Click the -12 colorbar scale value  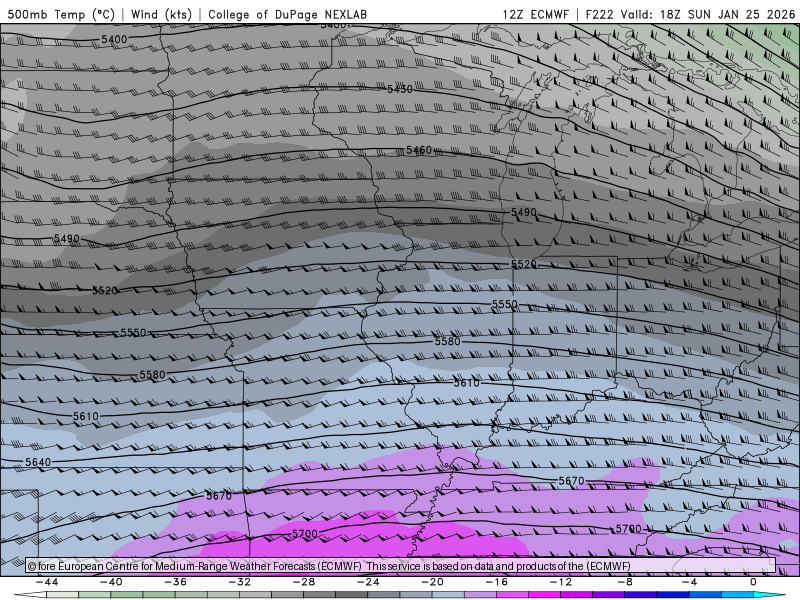tap(561, 582)
